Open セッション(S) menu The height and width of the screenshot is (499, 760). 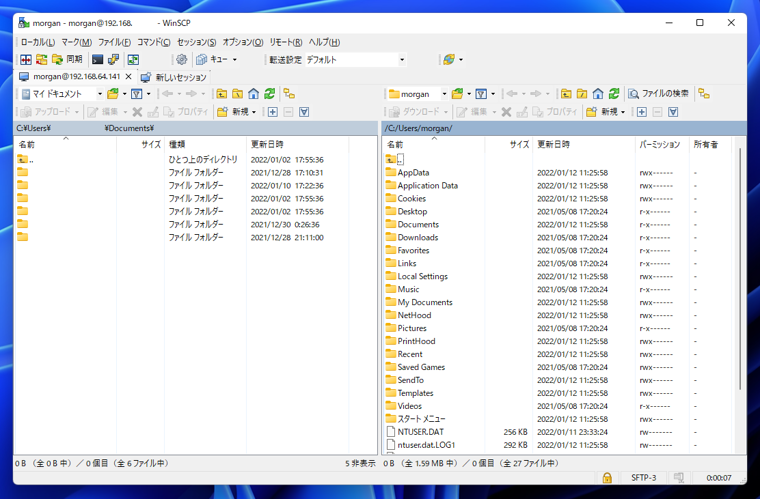196,42
